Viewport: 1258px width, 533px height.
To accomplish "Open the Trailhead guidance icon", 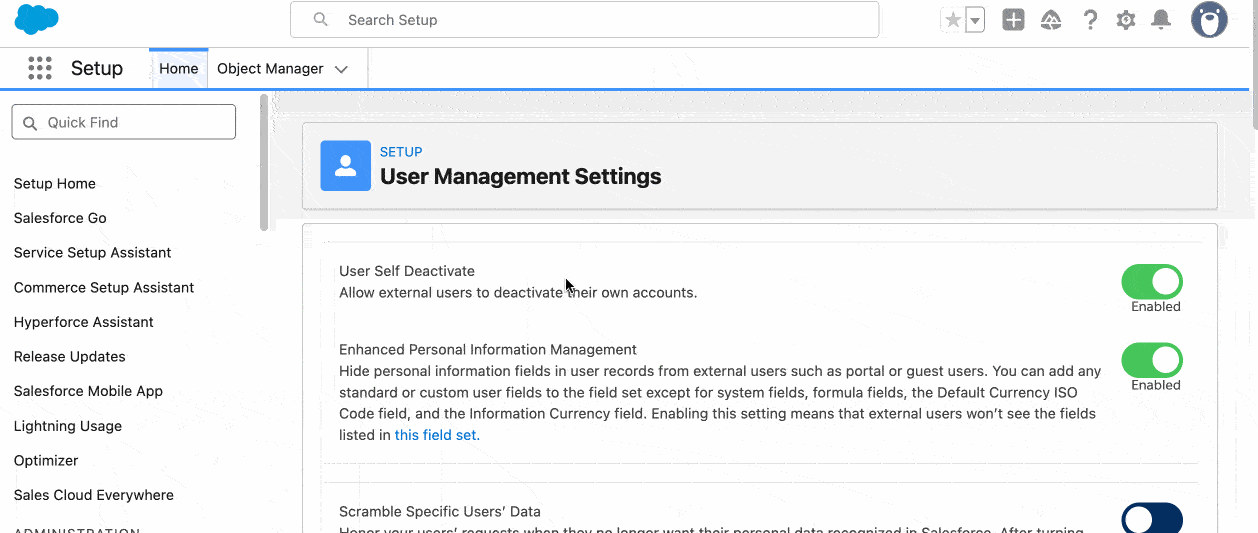I will (x=1051, y=20).
